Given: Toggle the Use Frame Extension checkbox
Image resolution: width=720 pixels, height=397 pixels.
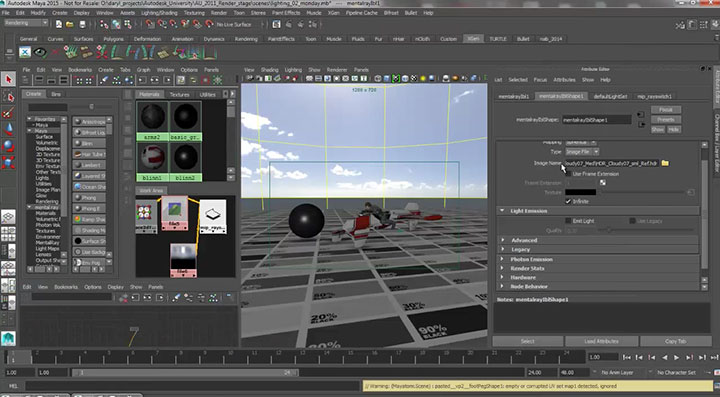Looking at the screenshot, I should (x=568, y=174).
